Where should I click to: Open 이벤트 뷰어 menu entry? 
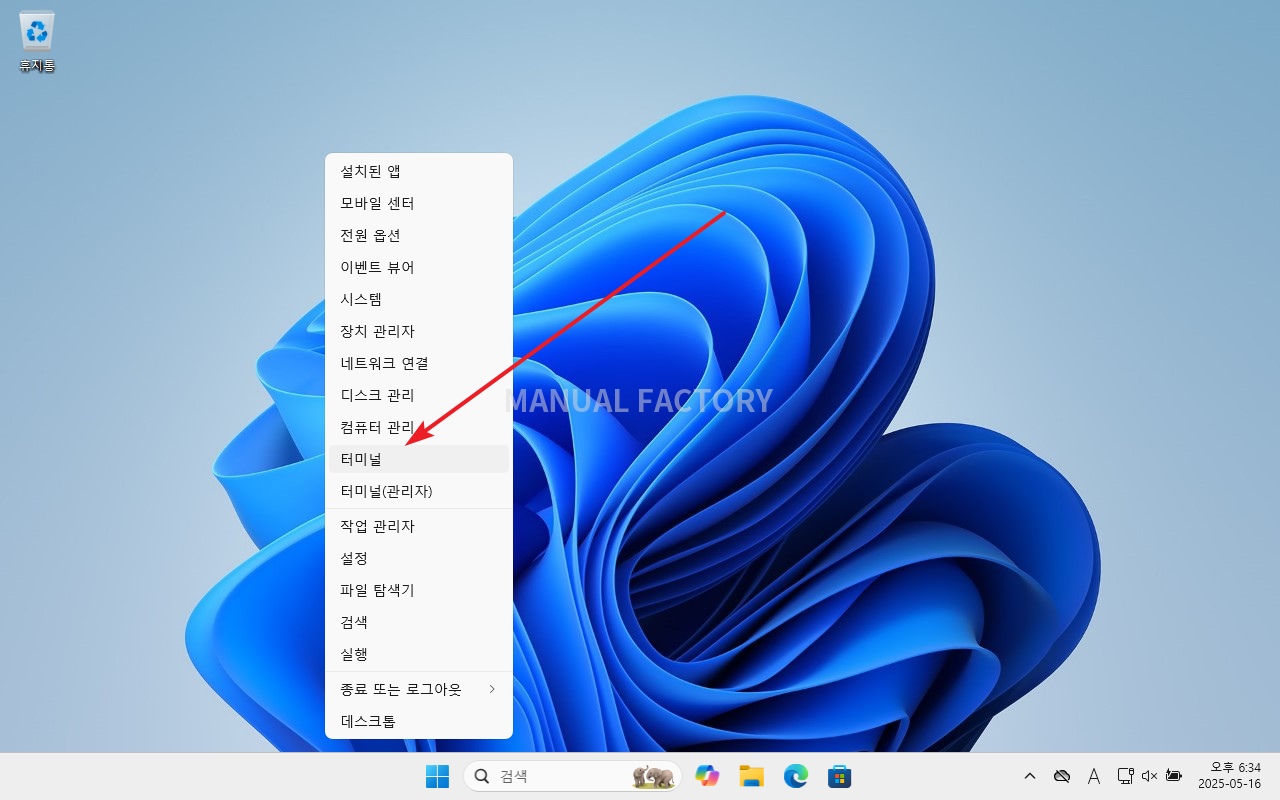click(x=419, y=268)
